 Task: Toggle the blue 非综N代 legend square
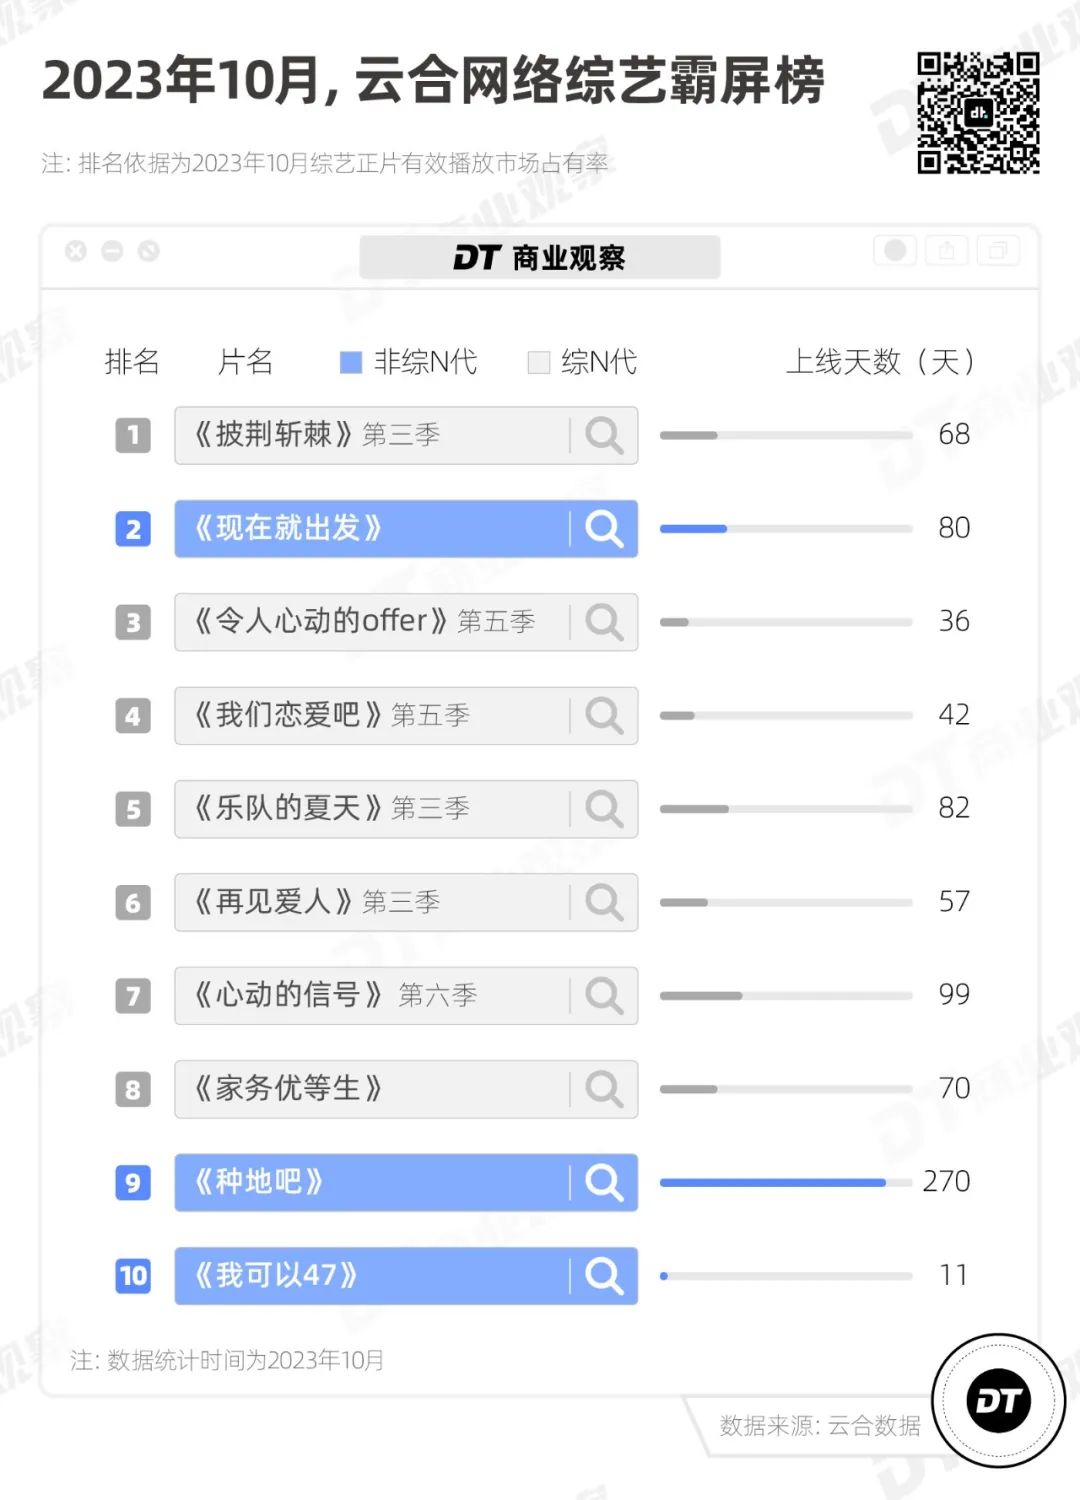click(350, 362)
